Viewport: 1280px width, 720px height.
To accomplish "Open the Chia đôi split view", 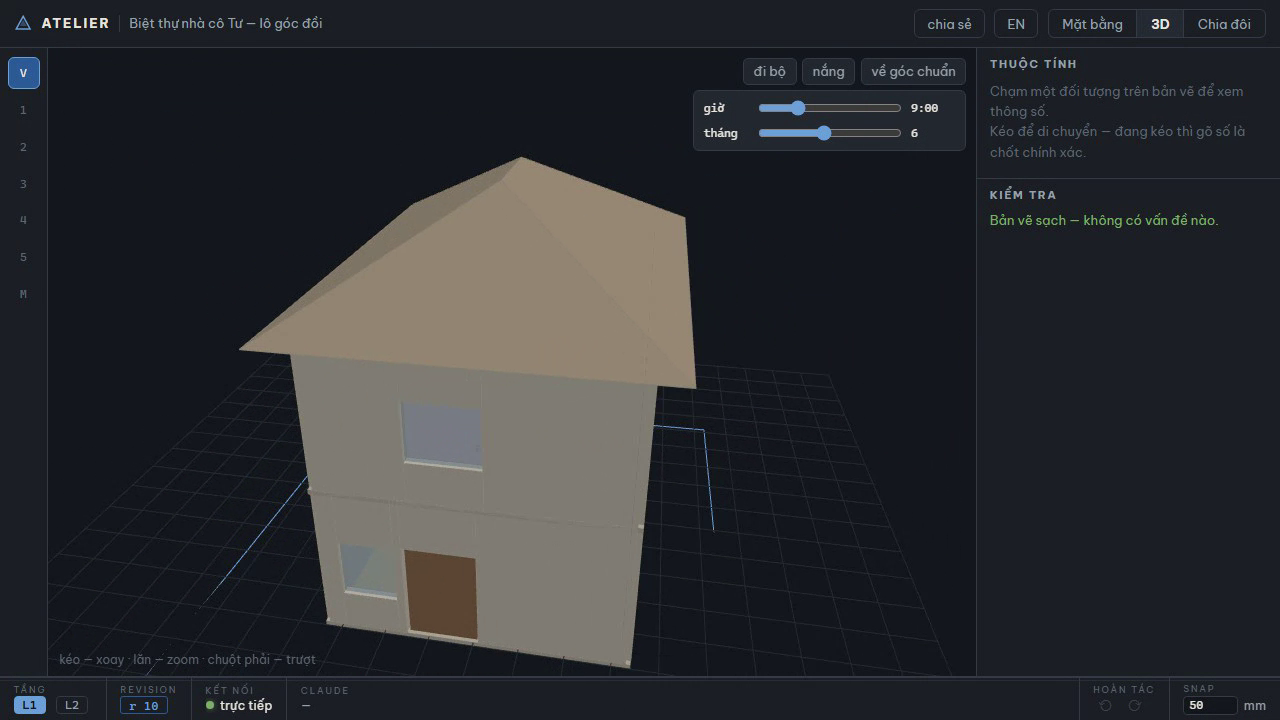I will pos(1224,24).
